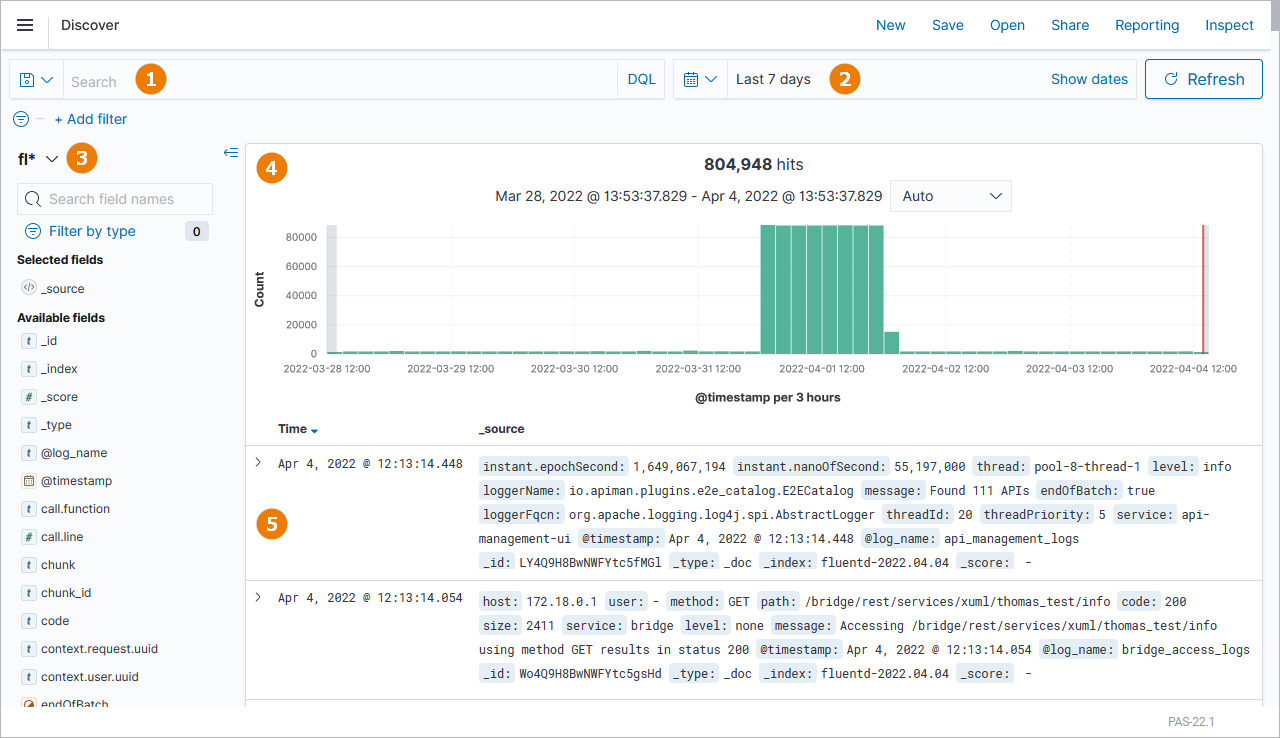Click the @timestamp field calendar icon
This screenshot has height=738, width=1280.
tap(29, 481)
